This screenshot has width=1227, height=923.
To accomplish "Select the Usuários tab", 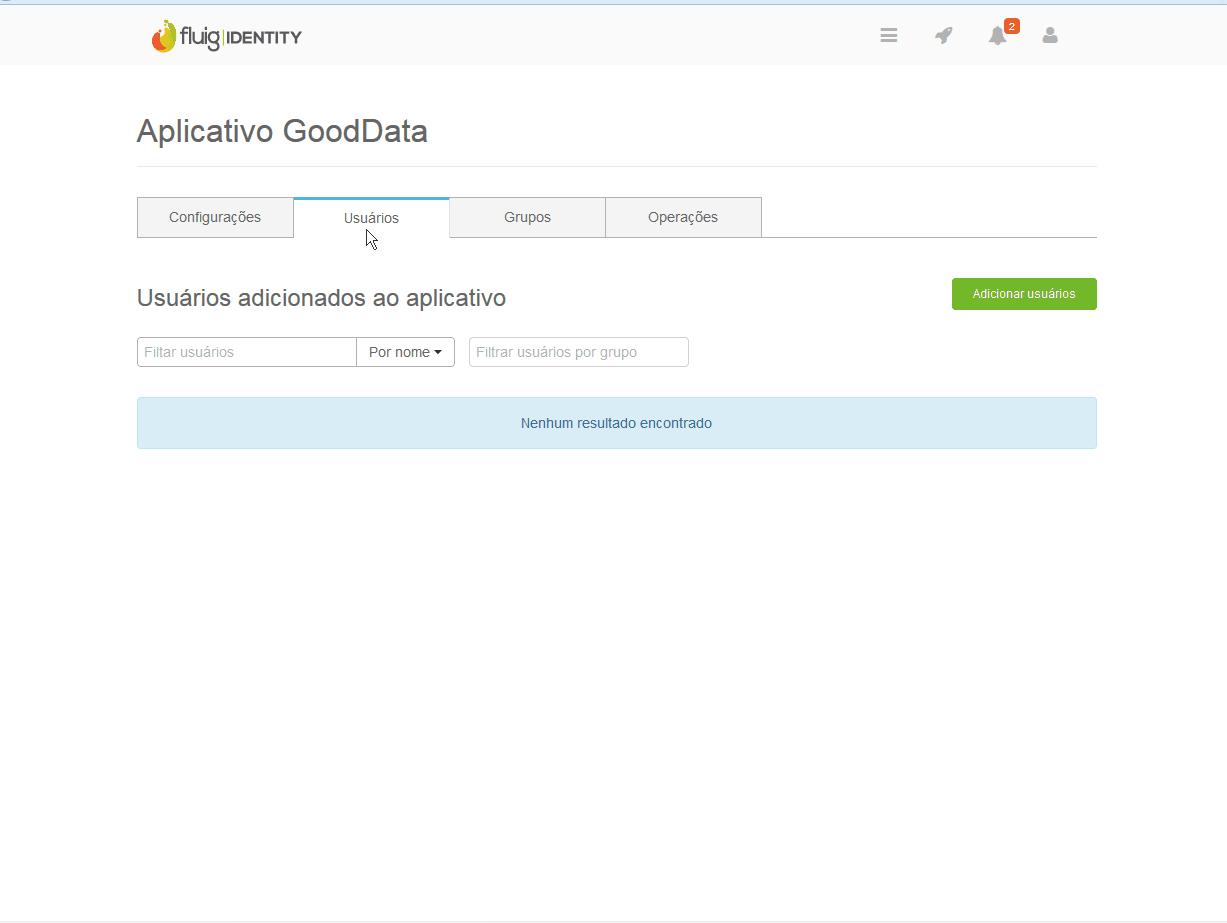I will click(x=371, y=218).
